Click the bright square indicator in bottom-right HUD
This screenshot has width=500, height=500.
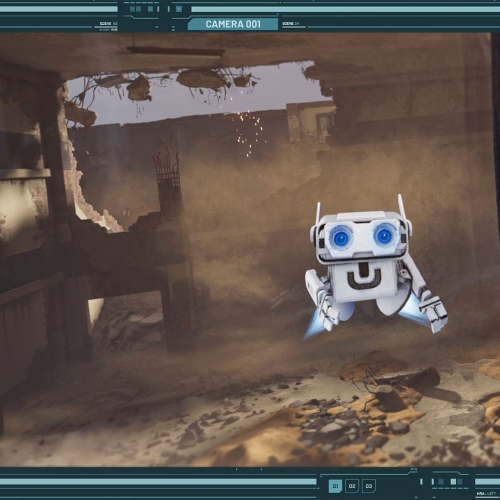(x=453, y=482)
